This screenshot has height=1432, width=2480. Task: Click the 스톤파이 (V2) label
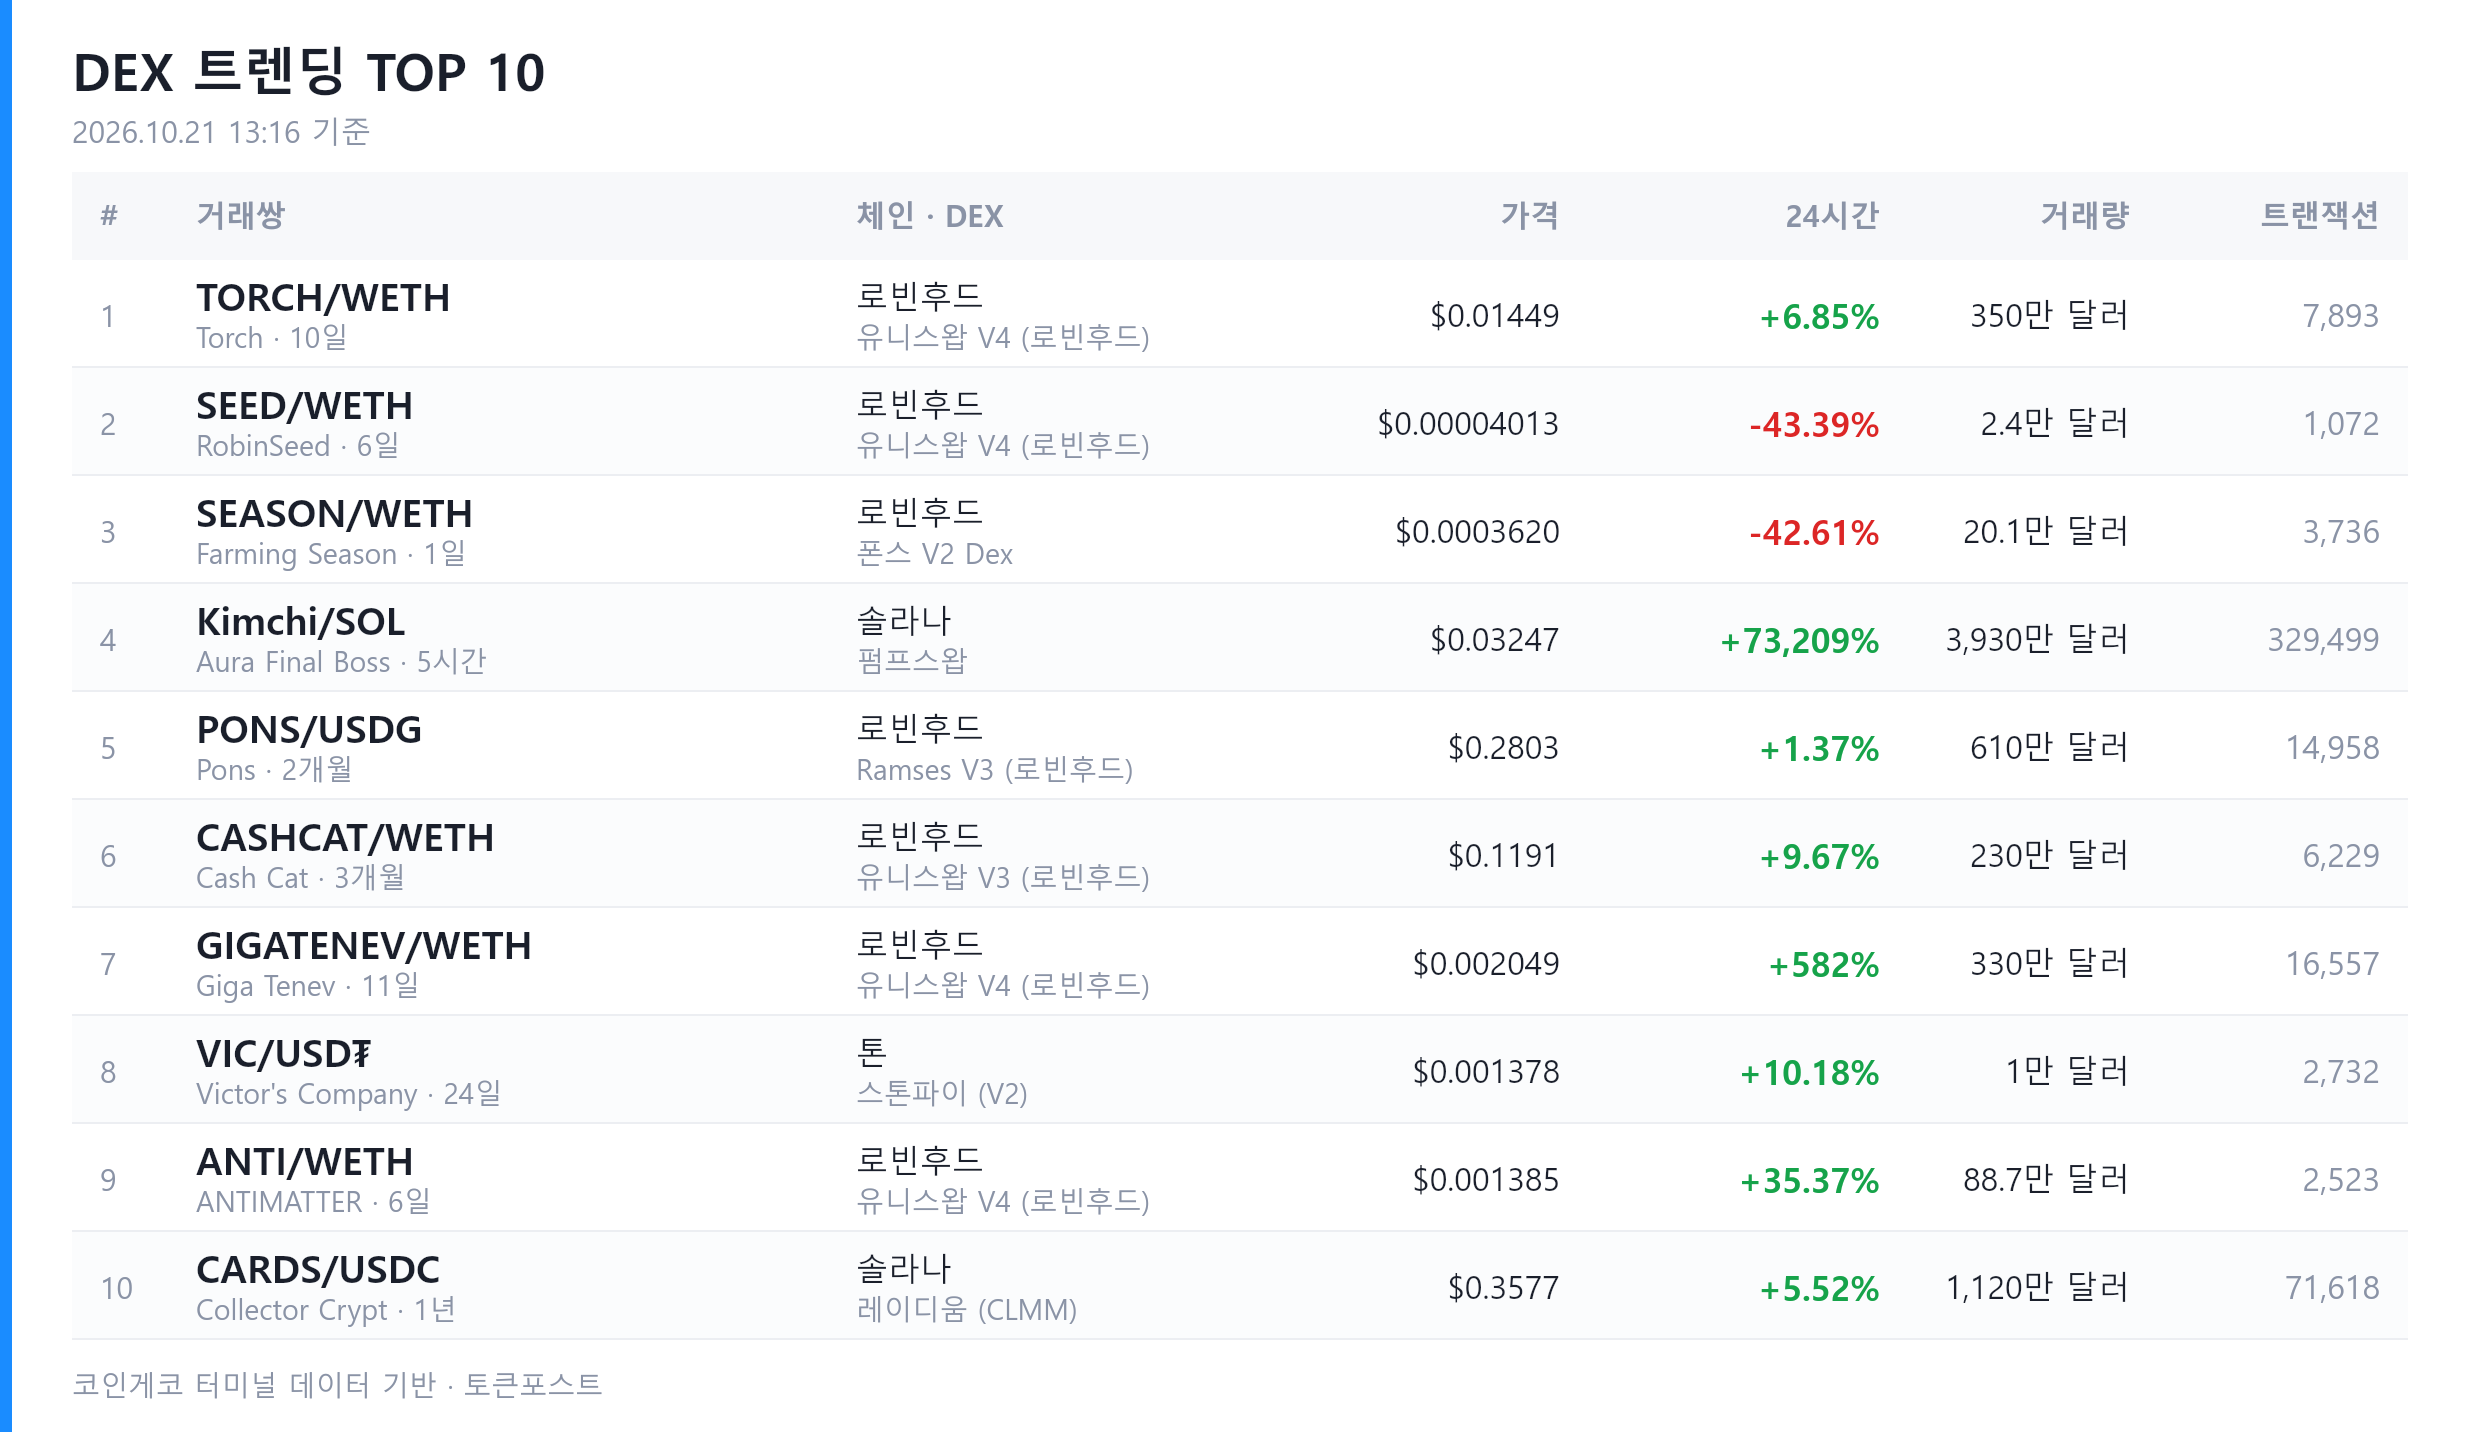(x=942, y=1094)
